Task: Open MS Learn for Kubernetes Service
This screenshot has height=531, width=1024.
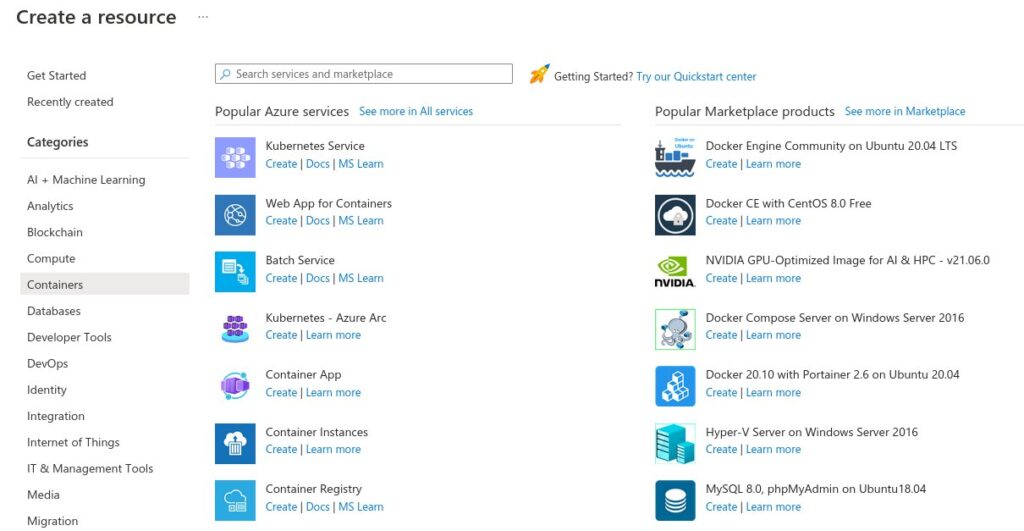Action: coord(361,164)
